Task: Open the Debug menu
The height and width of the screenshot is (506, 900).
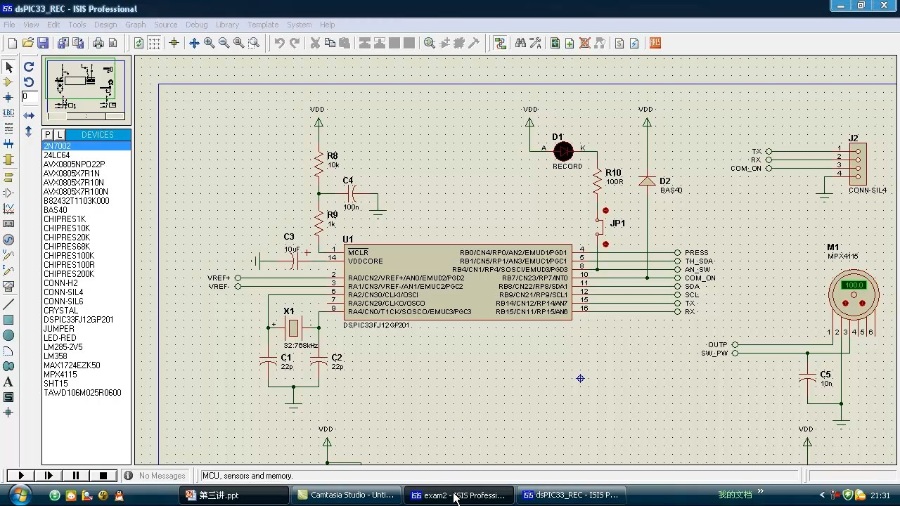Action: click(196, 25)
